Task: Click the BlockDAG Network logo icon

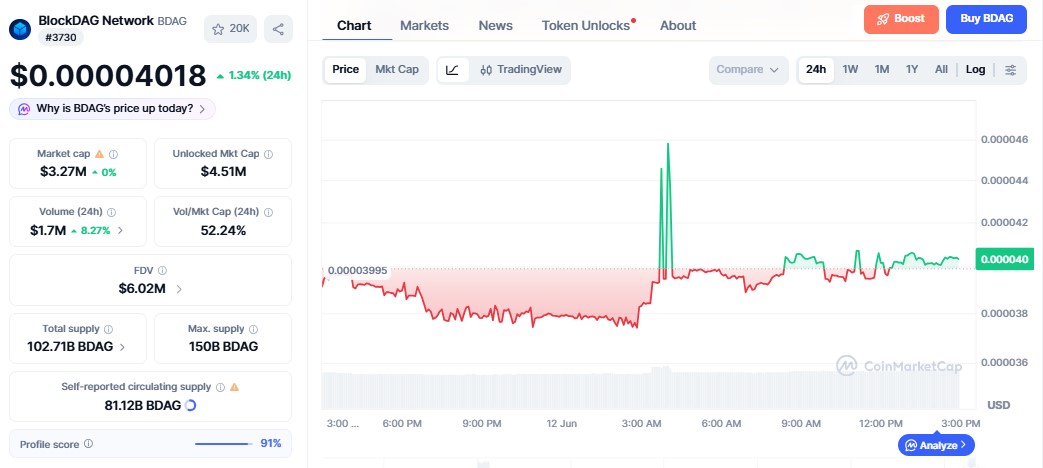Action: coord(20,30)
